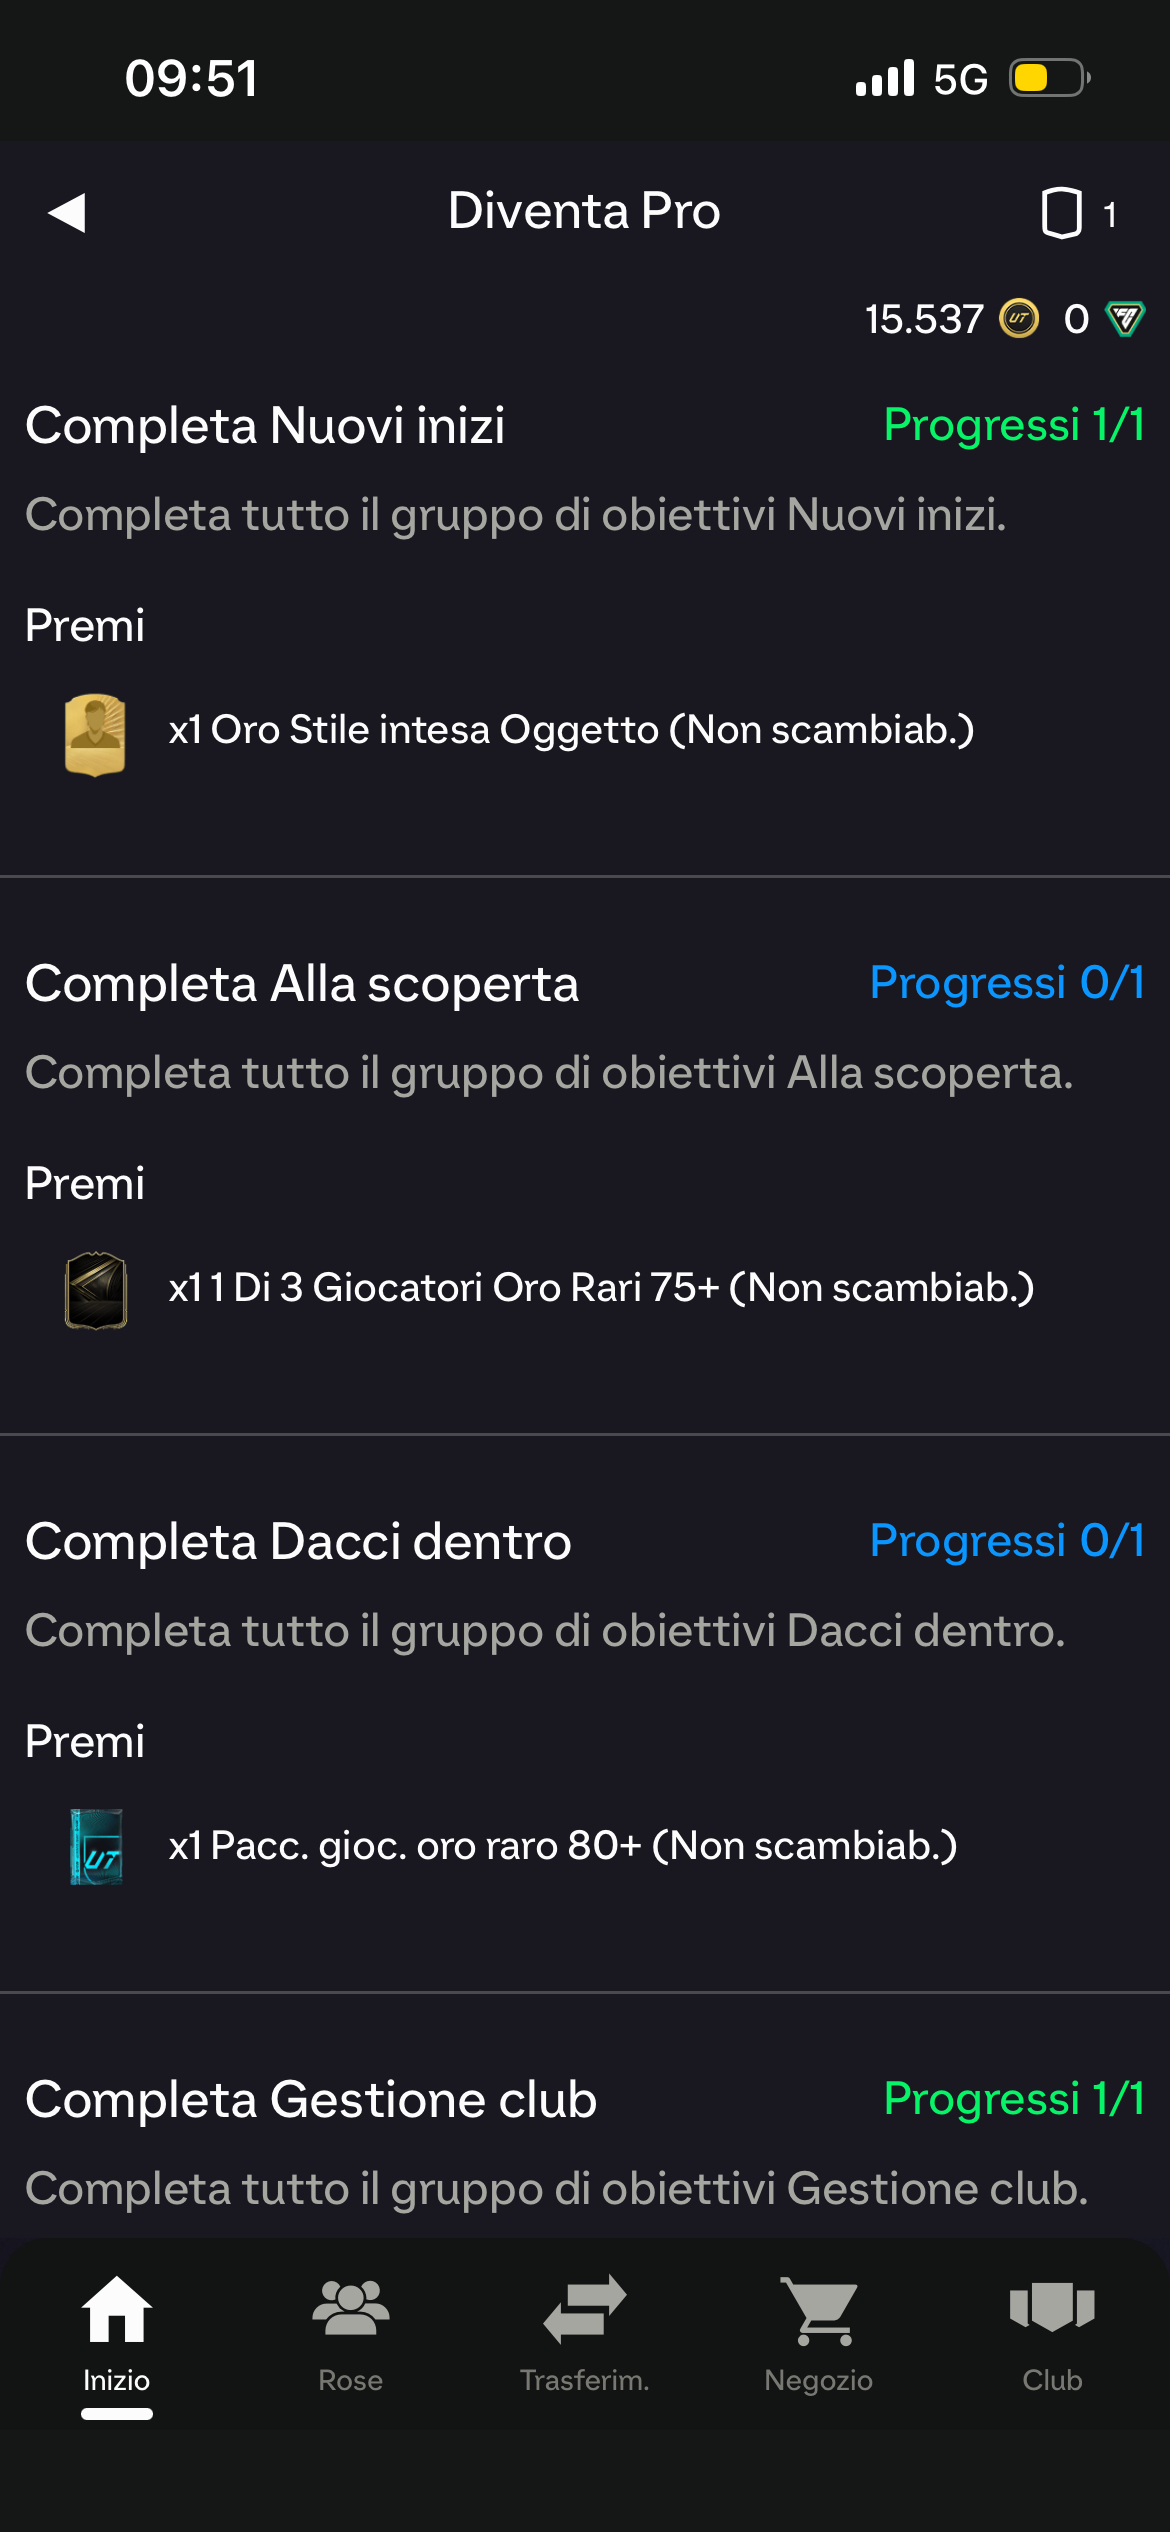Go to the Trasferim. tab

click(585, 2330)
